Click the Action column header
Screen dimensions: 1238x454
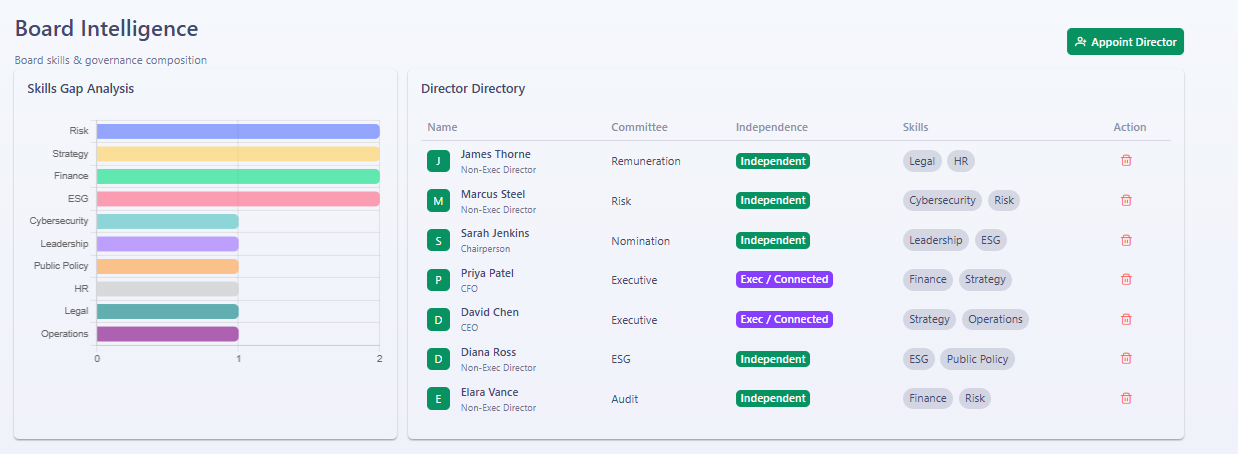click(1130, 127)
